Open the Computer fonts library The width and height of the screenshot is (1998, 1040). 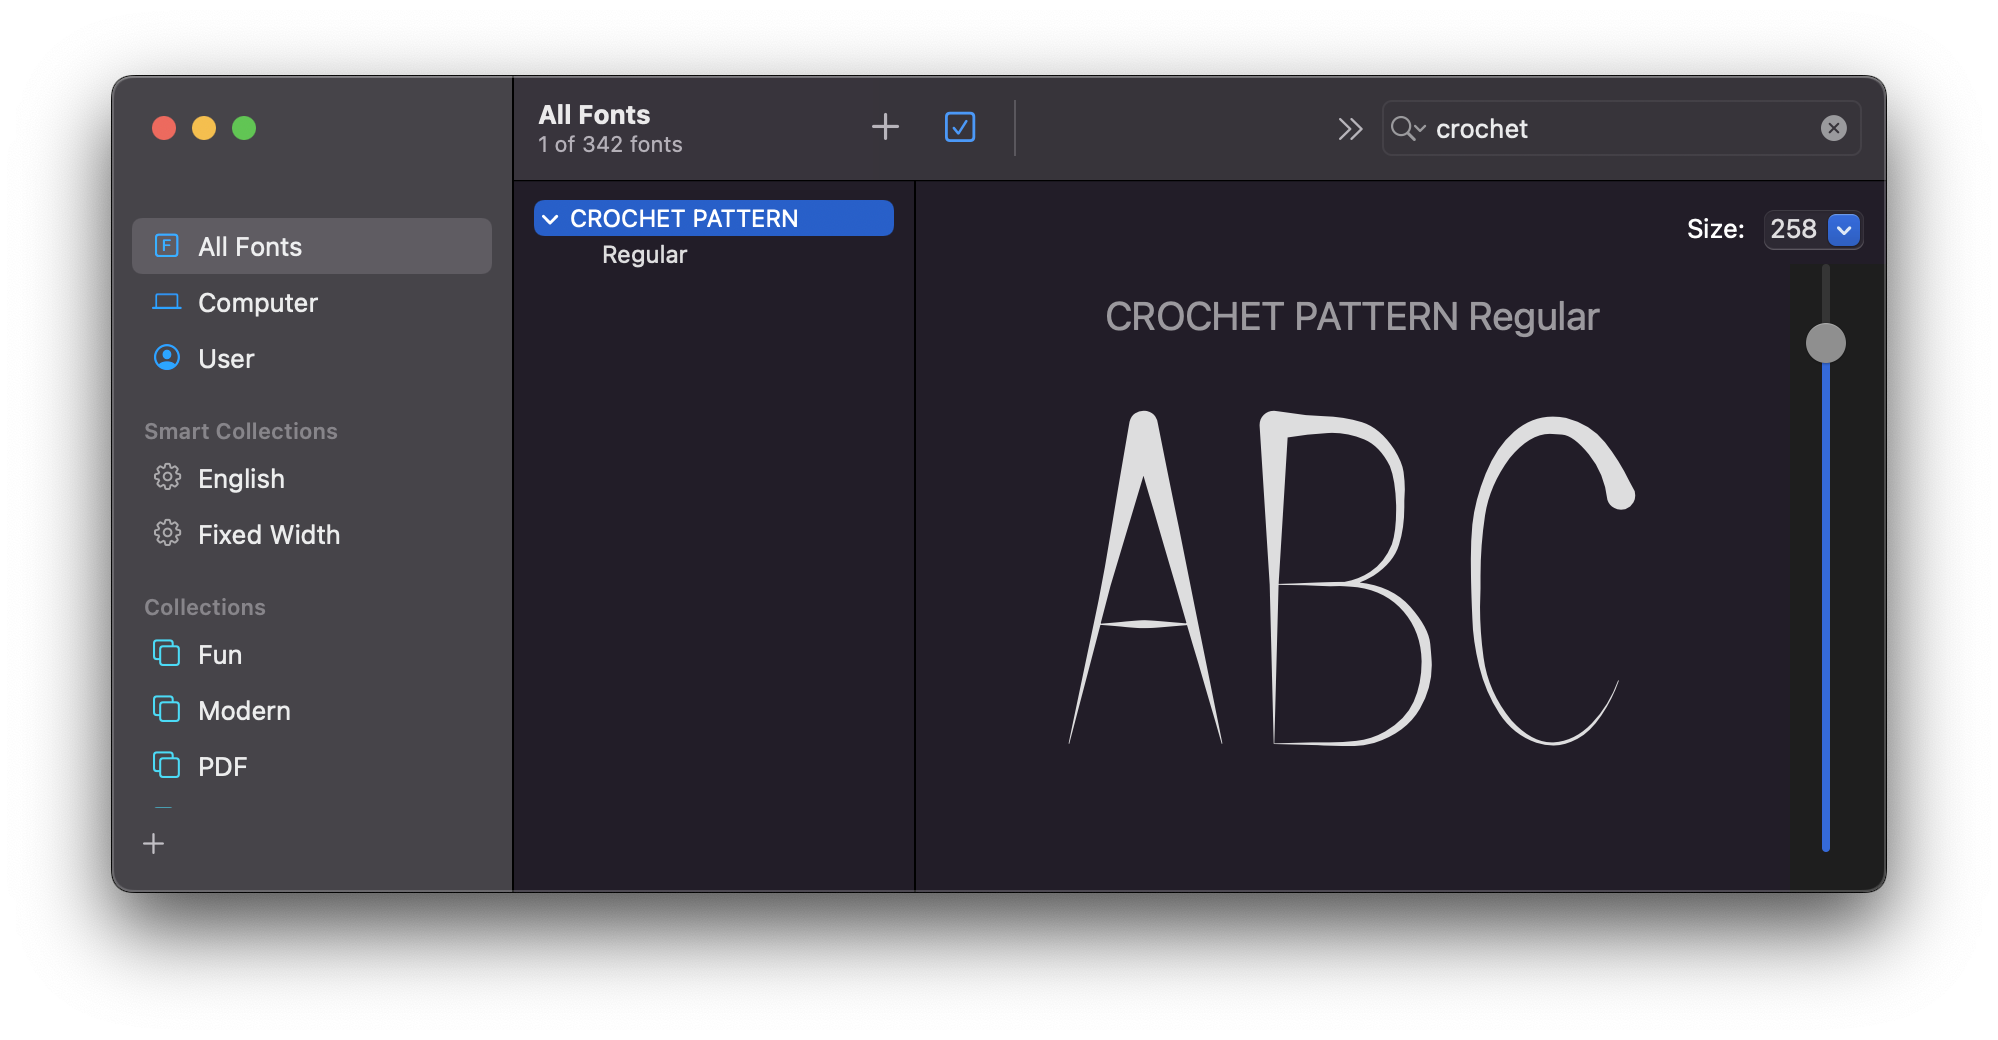pos(311,302)
